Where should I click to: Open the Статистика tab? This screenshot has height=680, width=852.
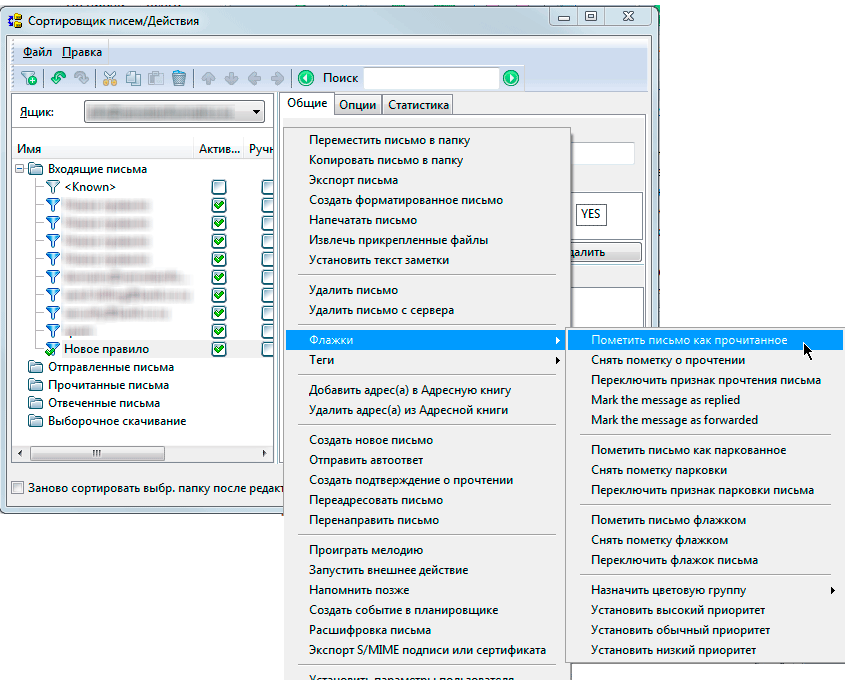pos(418,105)
